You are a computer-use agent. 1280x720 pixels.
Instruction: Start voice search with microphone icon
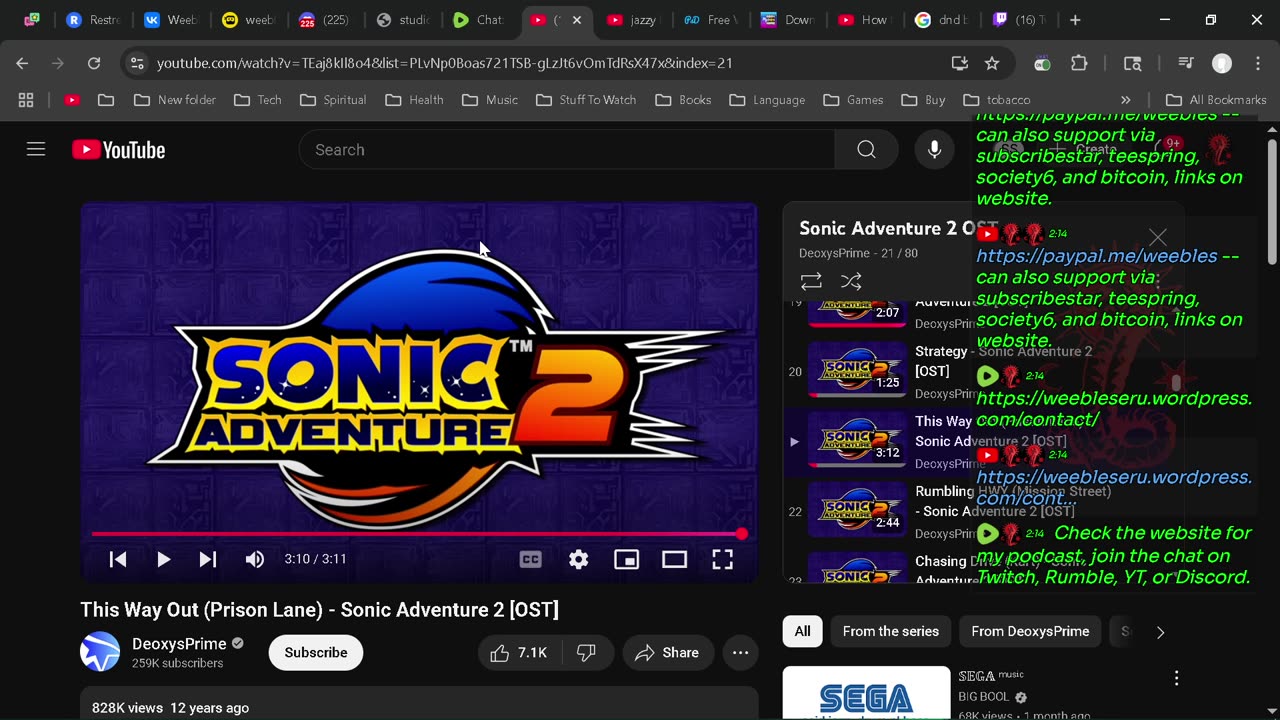(x=934, y=150)
